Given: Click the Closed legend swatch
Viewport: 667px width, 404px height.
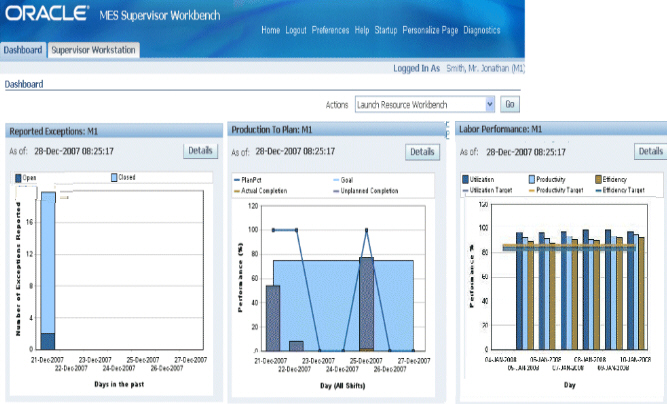Looking at the screenshot, I should tap(114, 177).
